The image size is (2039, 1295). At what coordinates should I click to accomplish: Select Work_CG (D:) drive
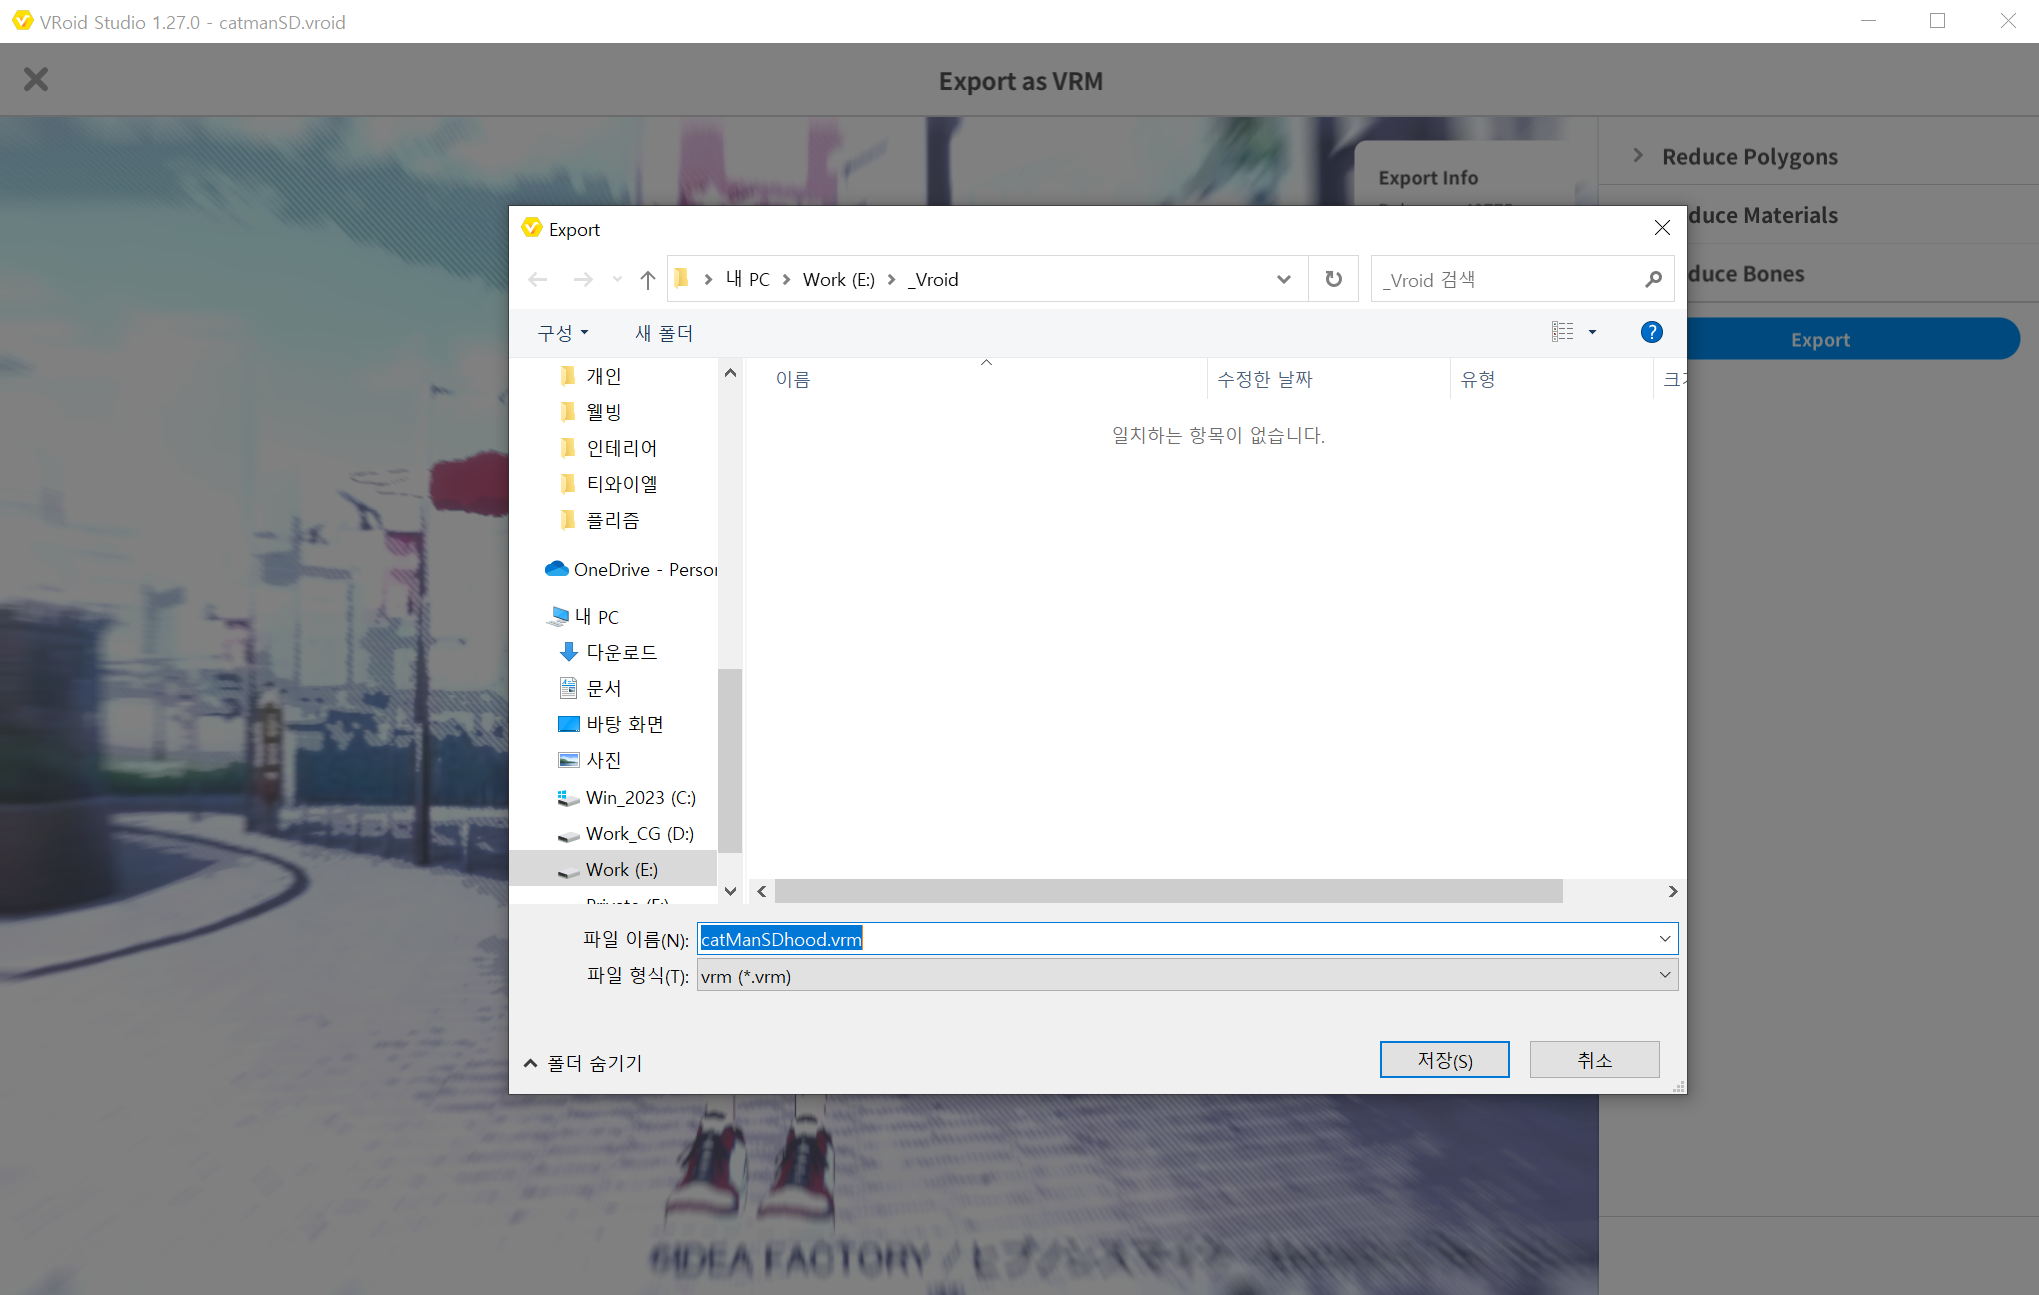[639, 833]
